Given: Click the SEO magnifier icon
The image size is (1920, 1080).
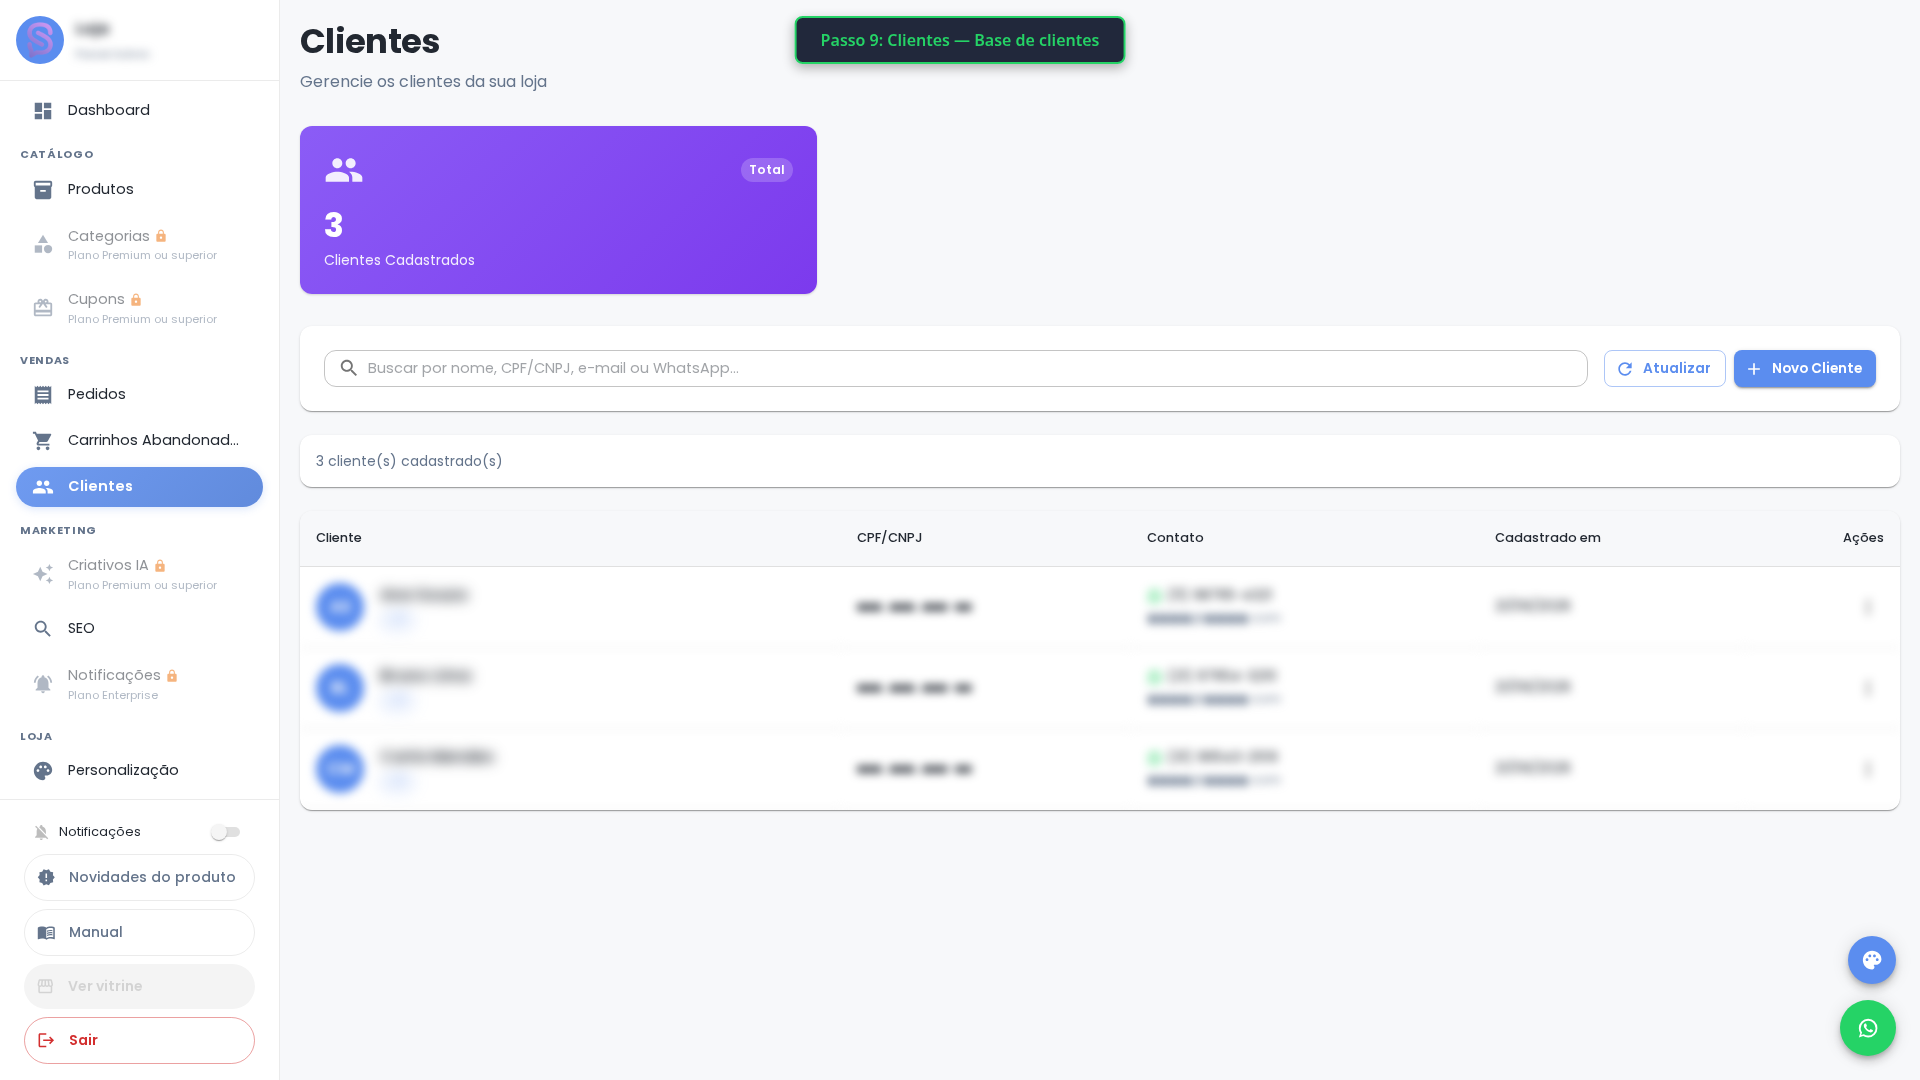Looking at the screenshot, I should coord(43,629).
